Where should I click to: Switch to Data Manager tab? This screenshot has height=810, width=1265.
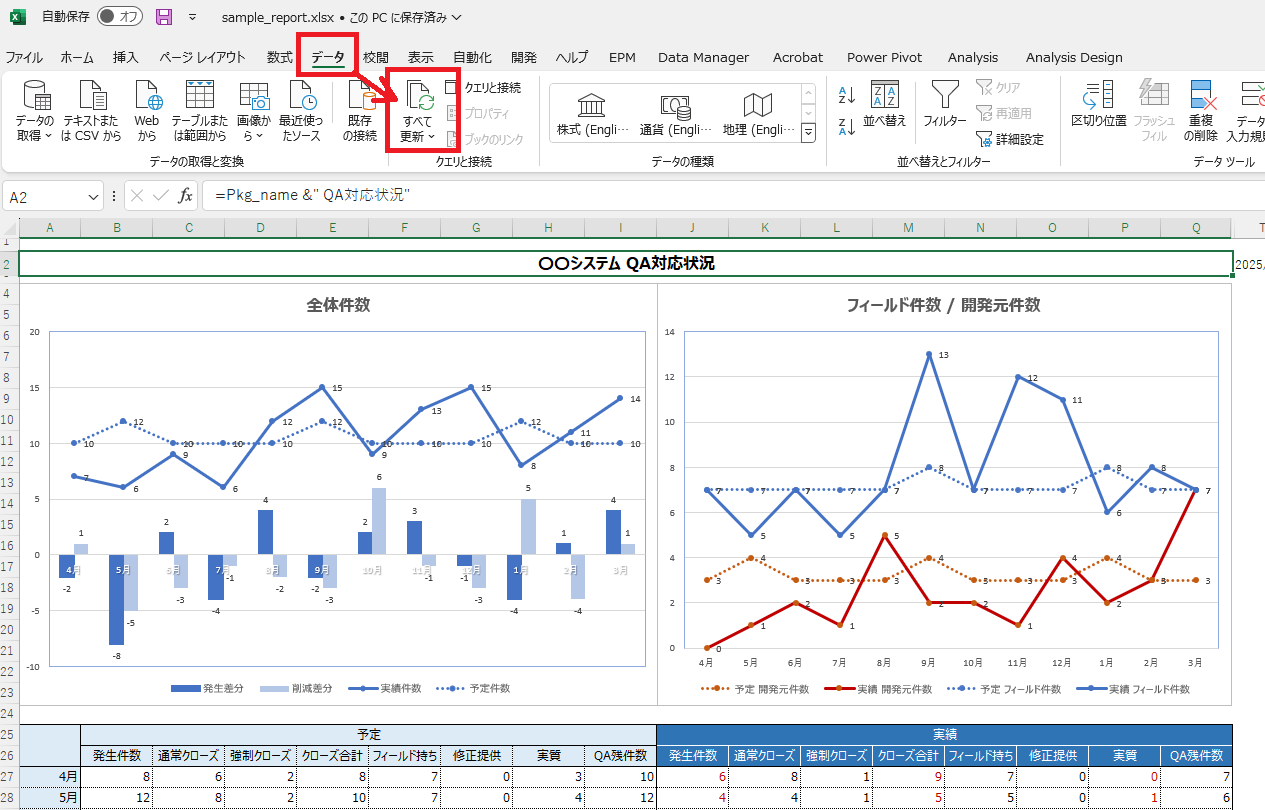click(703, 57)
